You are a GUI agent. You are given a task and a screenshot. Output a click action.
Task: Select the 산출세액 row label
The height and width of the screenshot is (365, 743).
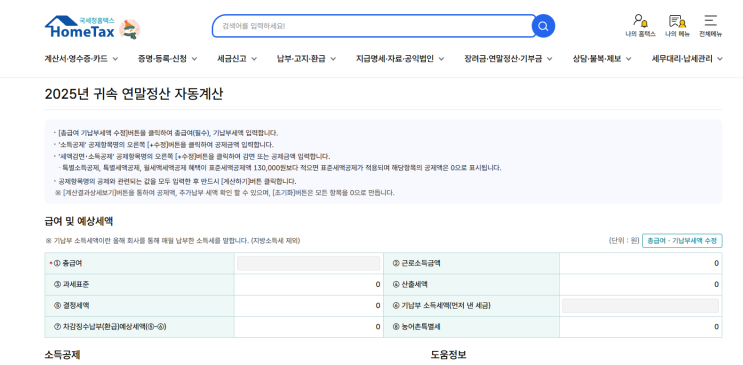[x=410, y=284]
